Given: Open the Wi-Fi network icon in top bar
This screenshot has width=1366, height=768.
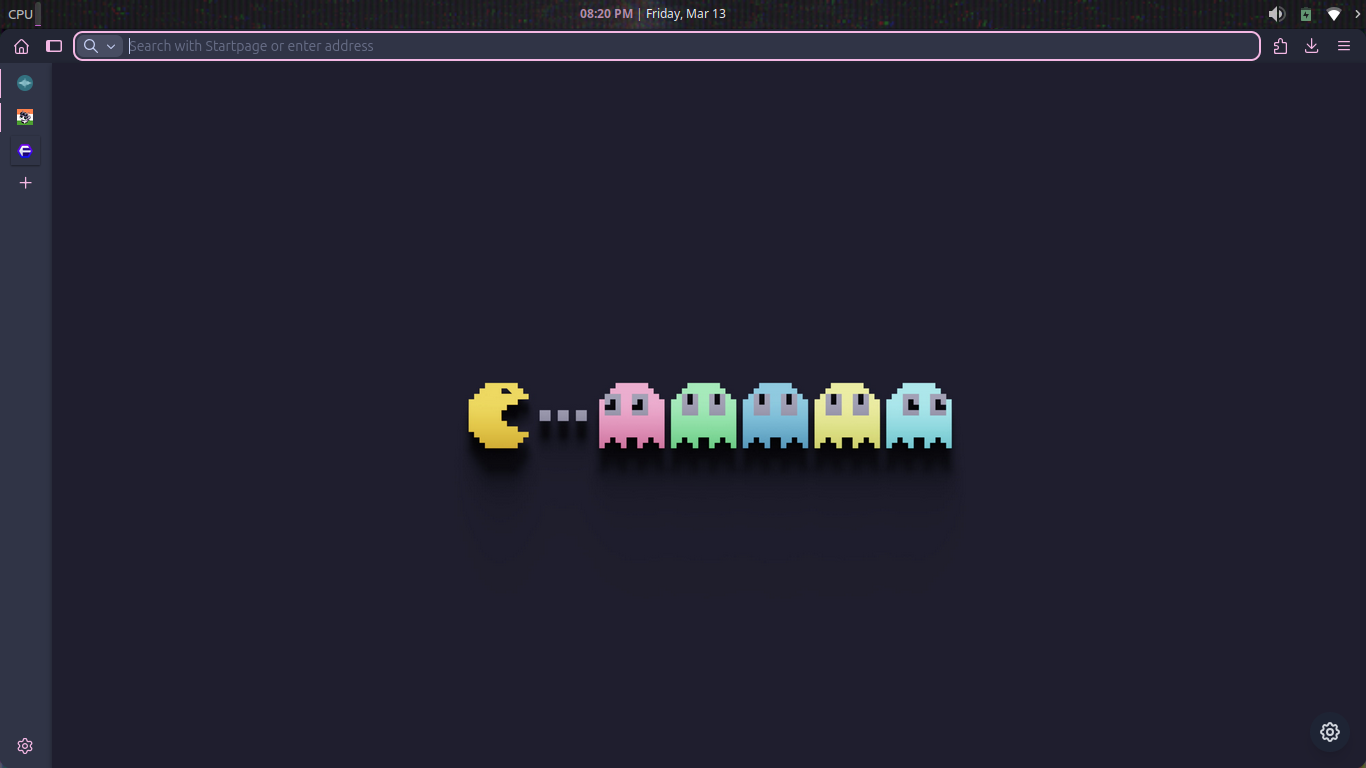Looking at the screenshot, I should [1333, 14].
